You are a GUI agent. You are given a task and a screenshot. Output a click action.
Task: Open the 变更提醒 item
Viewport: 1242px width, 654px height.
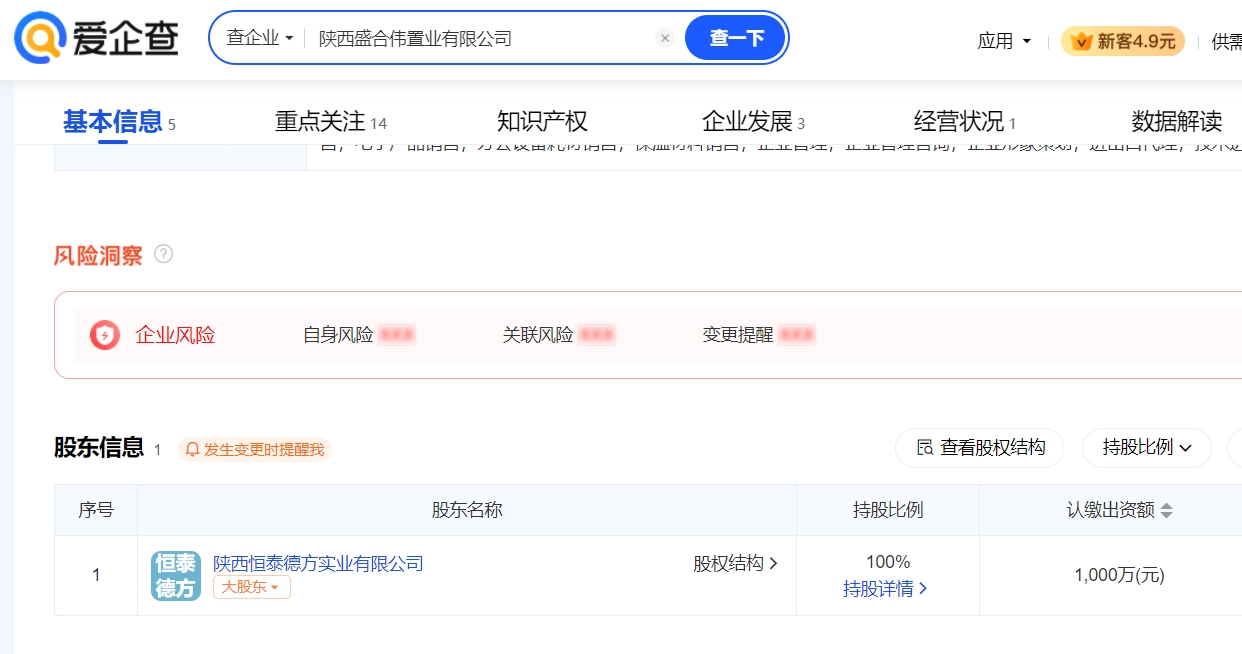pyautogui.click(x=758, y=335)
